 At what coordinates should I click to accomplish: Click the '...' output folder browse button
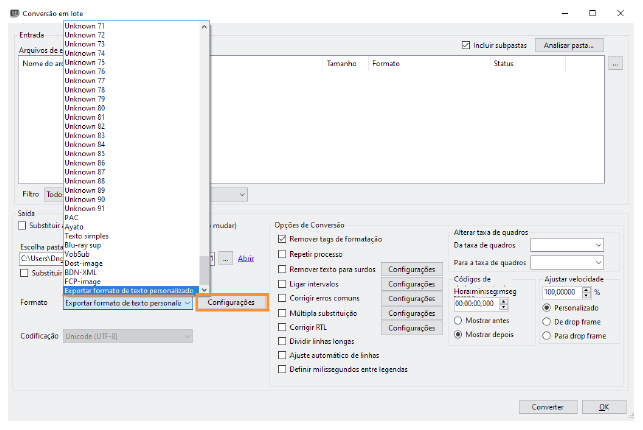(226, 258)
